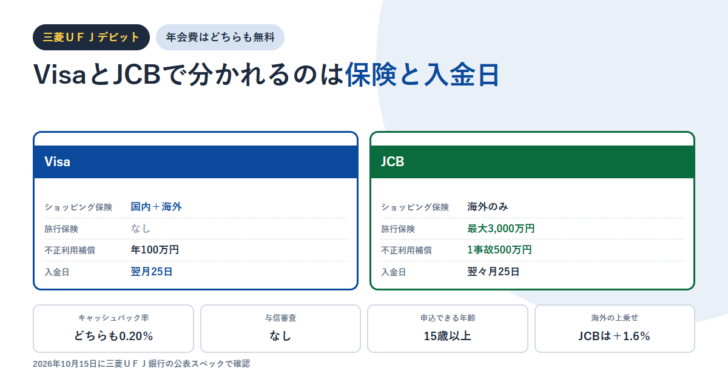The height and width of the screenshot is (382, 728).
Task: Click the ショッピング保険 label in JCB card
Action: tap(415, 207)
